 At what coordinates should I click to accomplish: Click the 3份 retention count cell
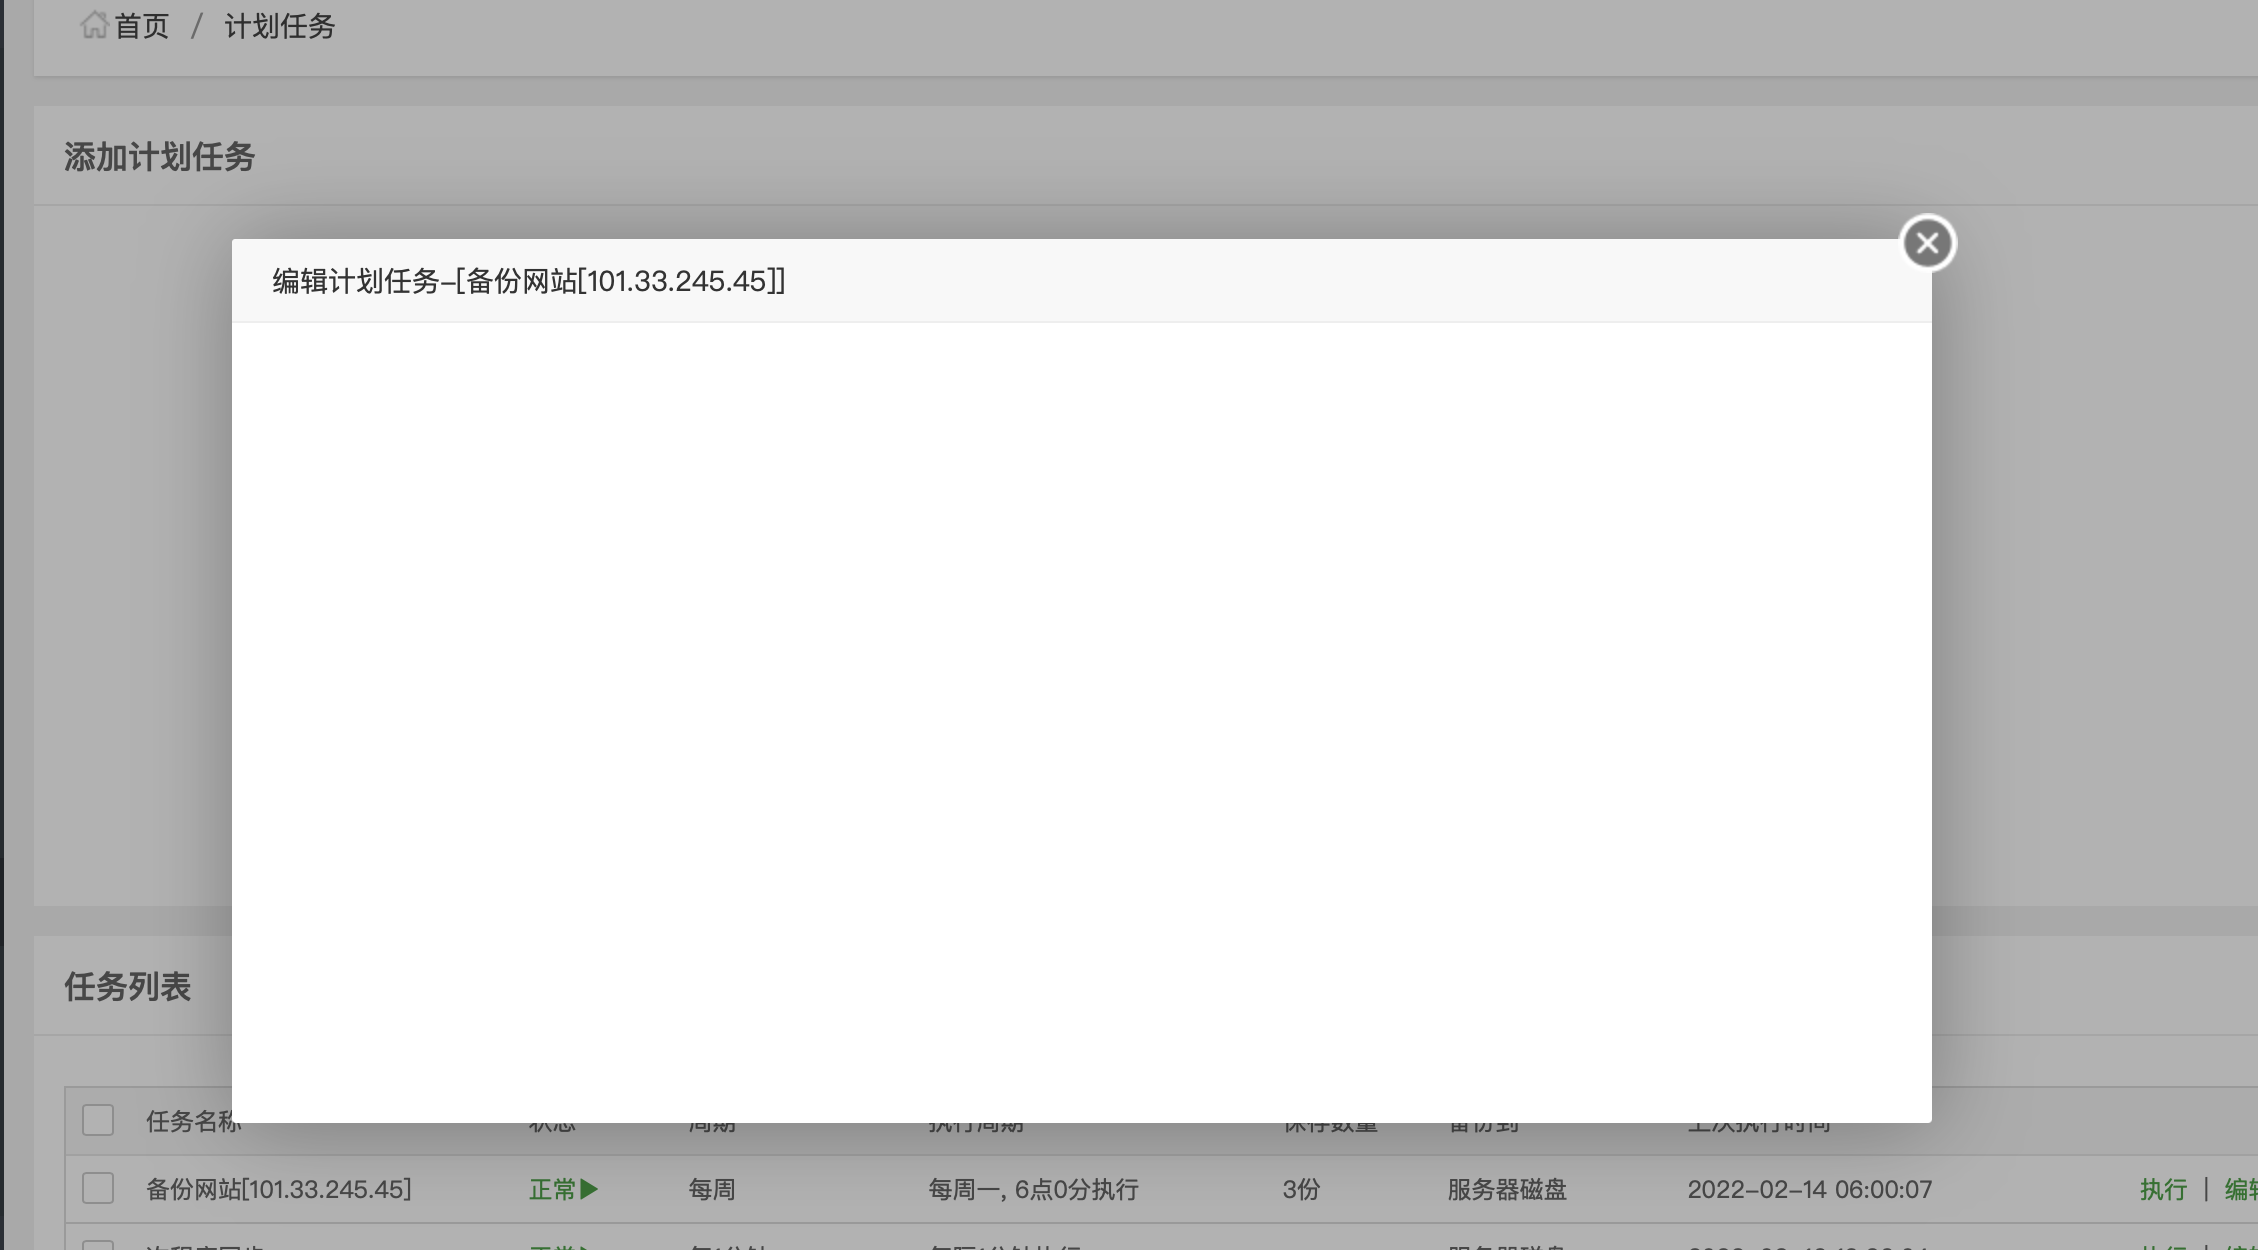1301,1189
